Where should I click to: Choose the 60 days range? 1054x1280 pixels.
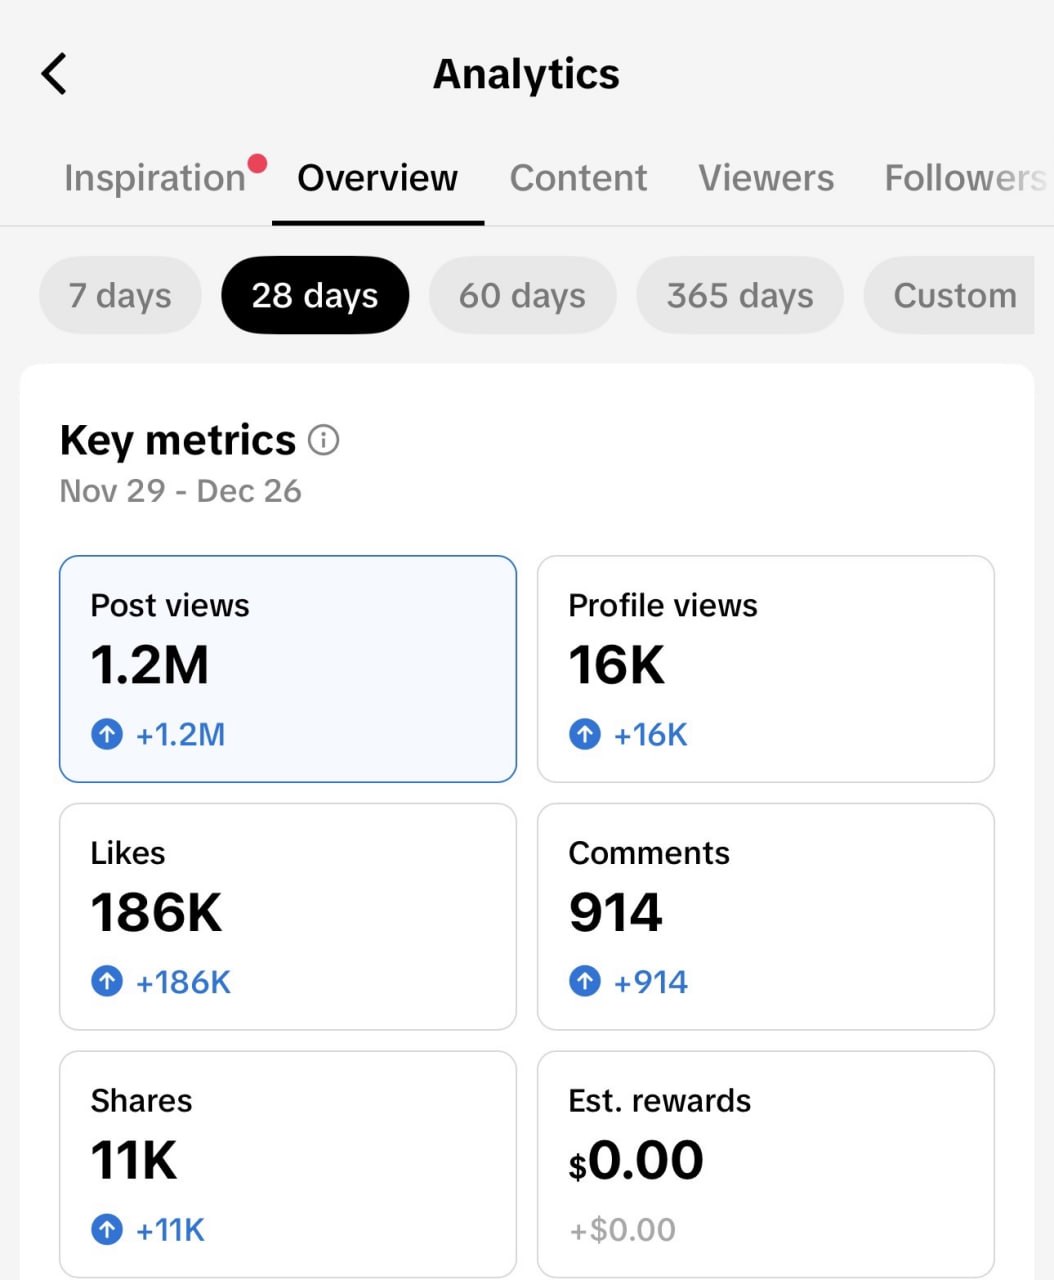(x=522, y=296)
